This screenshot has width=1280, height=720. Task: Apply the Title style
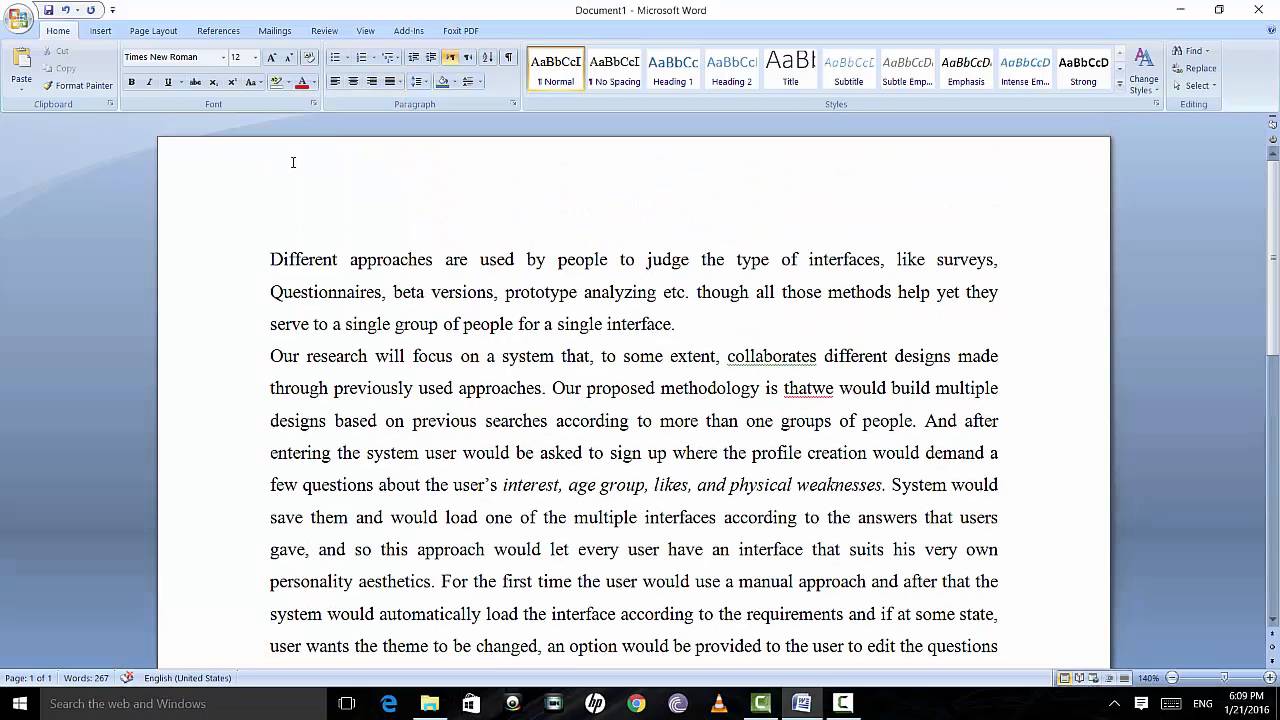pos(790,69)
